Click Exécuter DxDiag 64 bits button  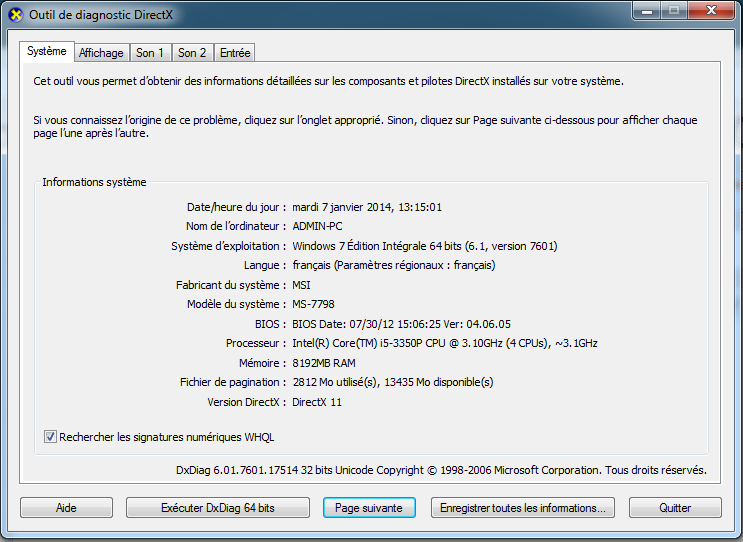tap(217, 508)
